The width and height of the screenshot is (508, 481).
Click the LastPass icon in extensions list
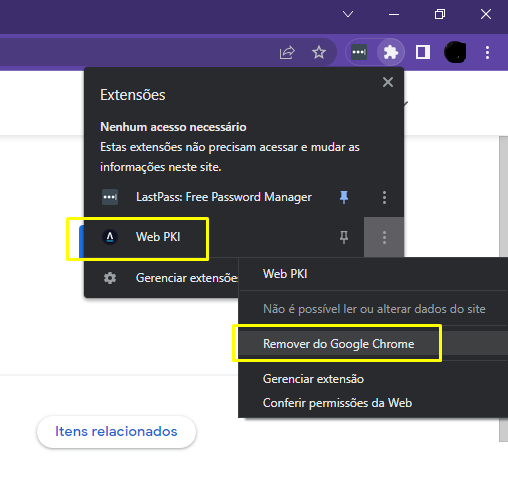pyautogui.click(x=110, y=197)
